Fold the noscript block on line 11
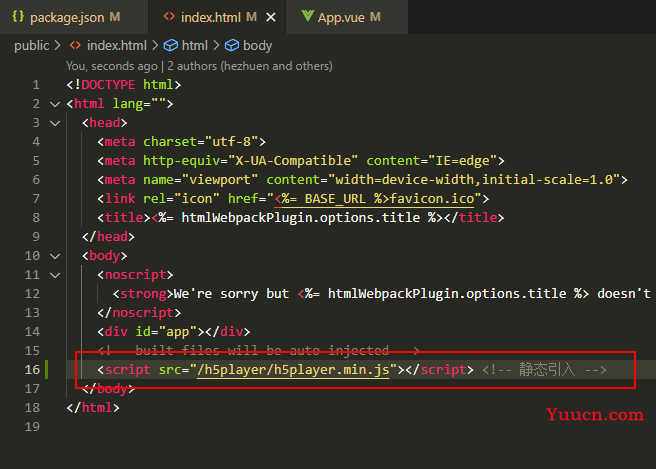656x469 pixels. tap(55, 275)
